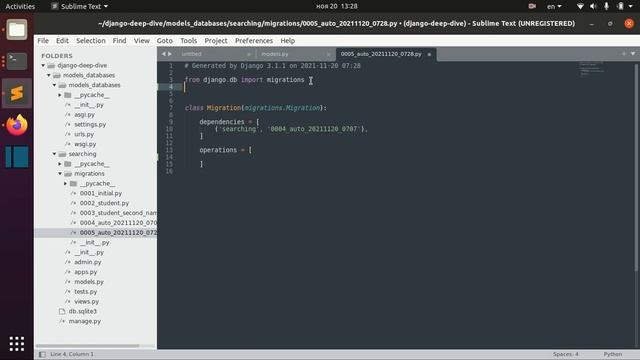
Task: Collapse the models_databases top folder
Action: point(49,75)
